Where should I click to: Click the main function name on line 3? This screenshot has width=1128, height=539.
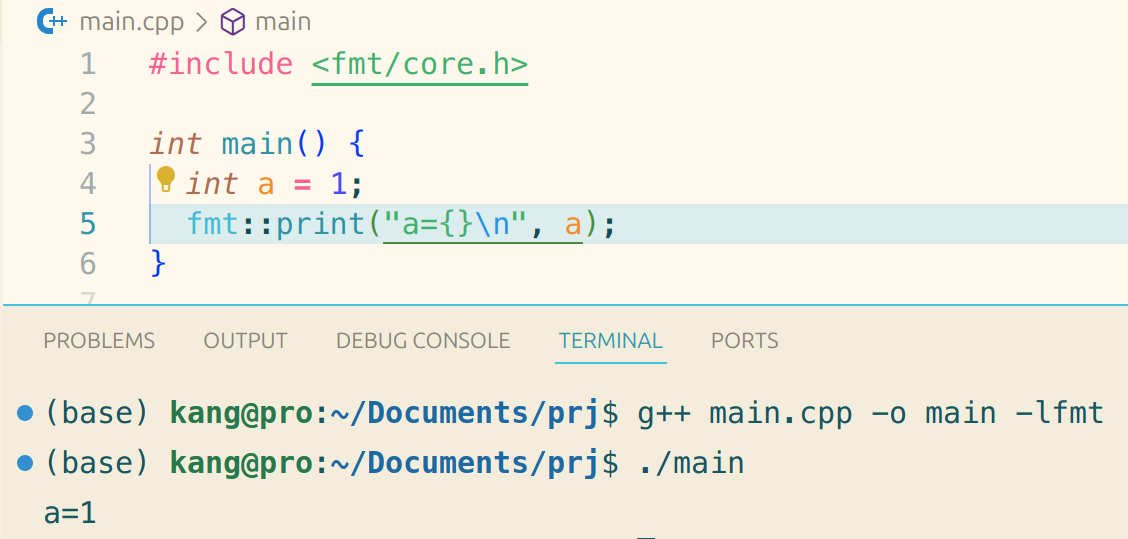258,144
